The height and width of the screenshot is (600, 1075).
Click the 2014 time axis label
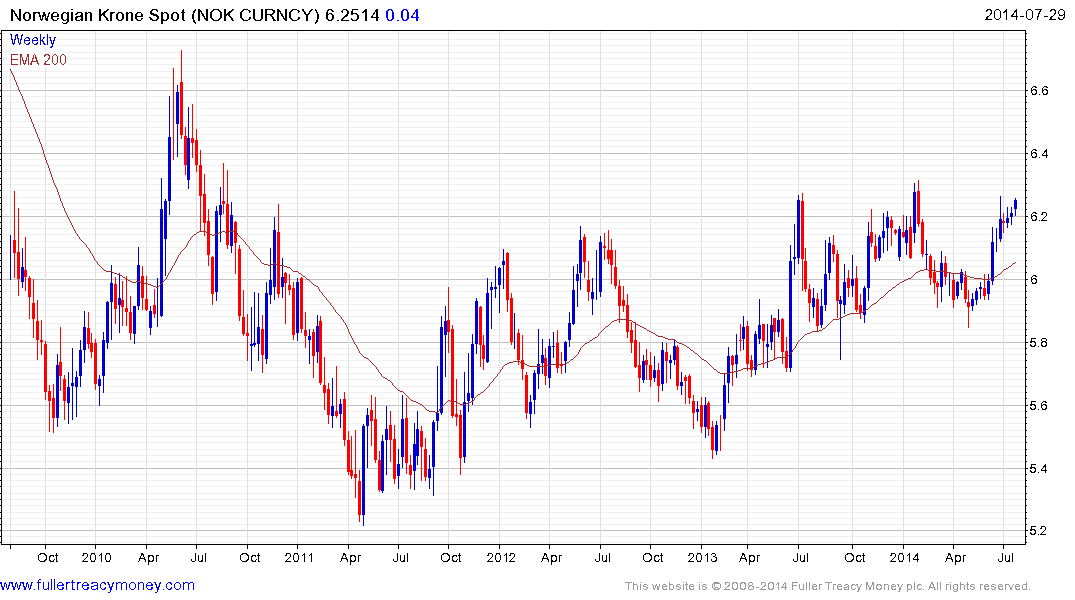(x=904, y=557)
